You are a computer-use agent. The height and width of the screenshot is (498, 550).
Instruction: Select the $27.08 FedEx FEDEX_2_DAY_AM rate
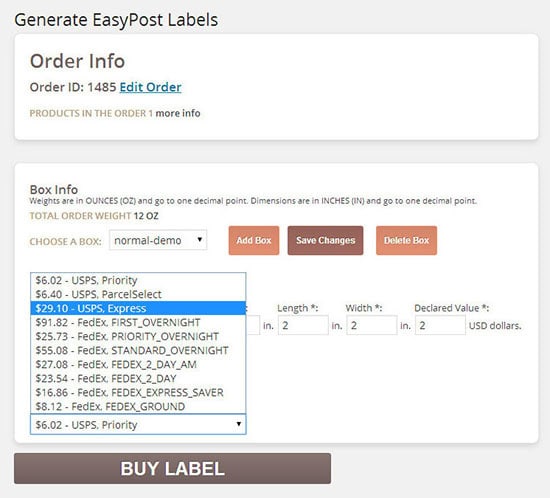click(138, 364)
